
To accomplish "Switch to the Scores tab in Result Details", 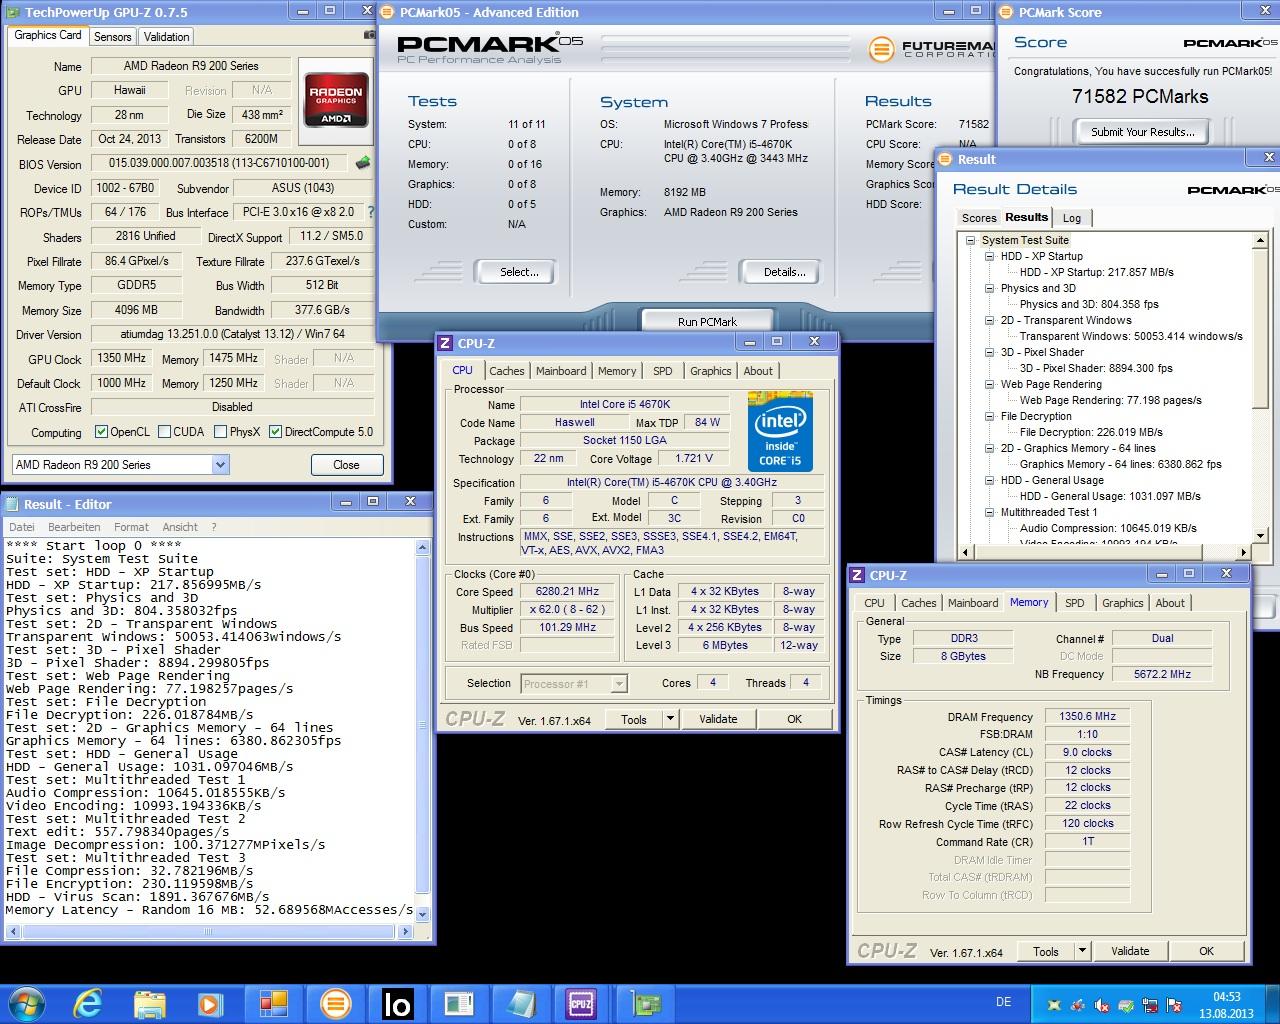I will click(x=979, y=218).
